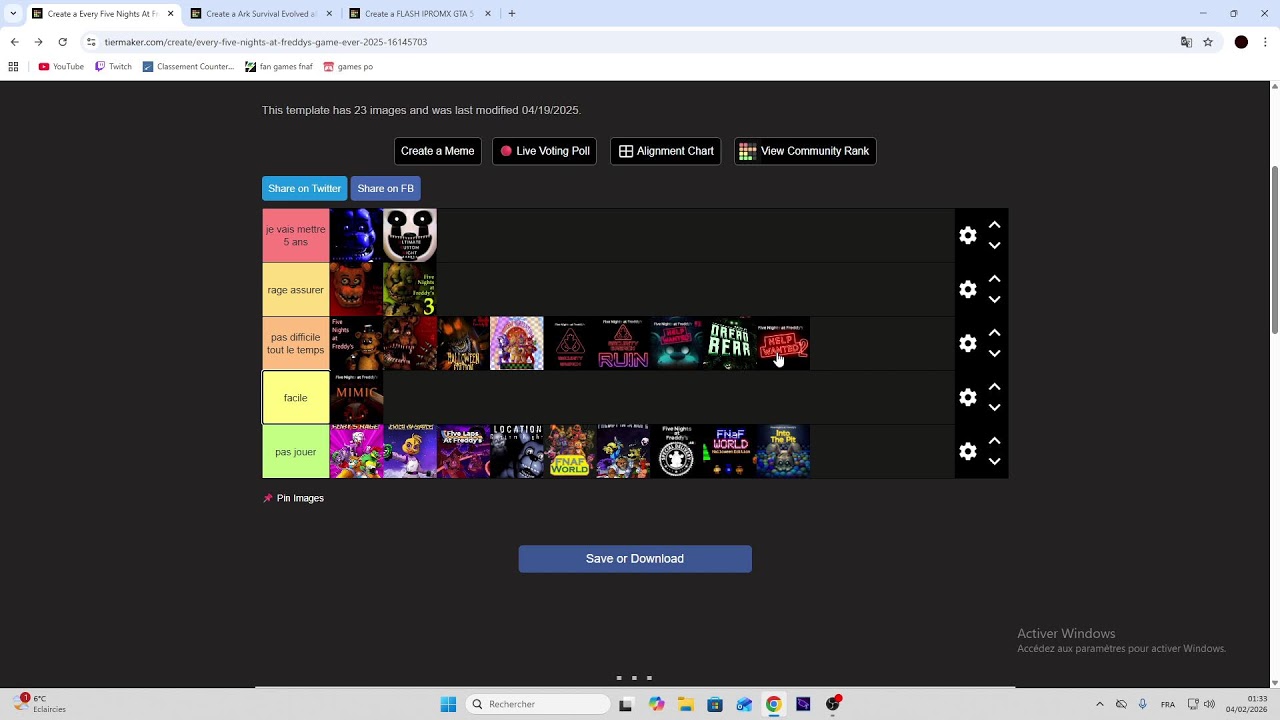Select the Sister Location thumbnail
The image size is (1280, 720).
(x=517, y=452)
